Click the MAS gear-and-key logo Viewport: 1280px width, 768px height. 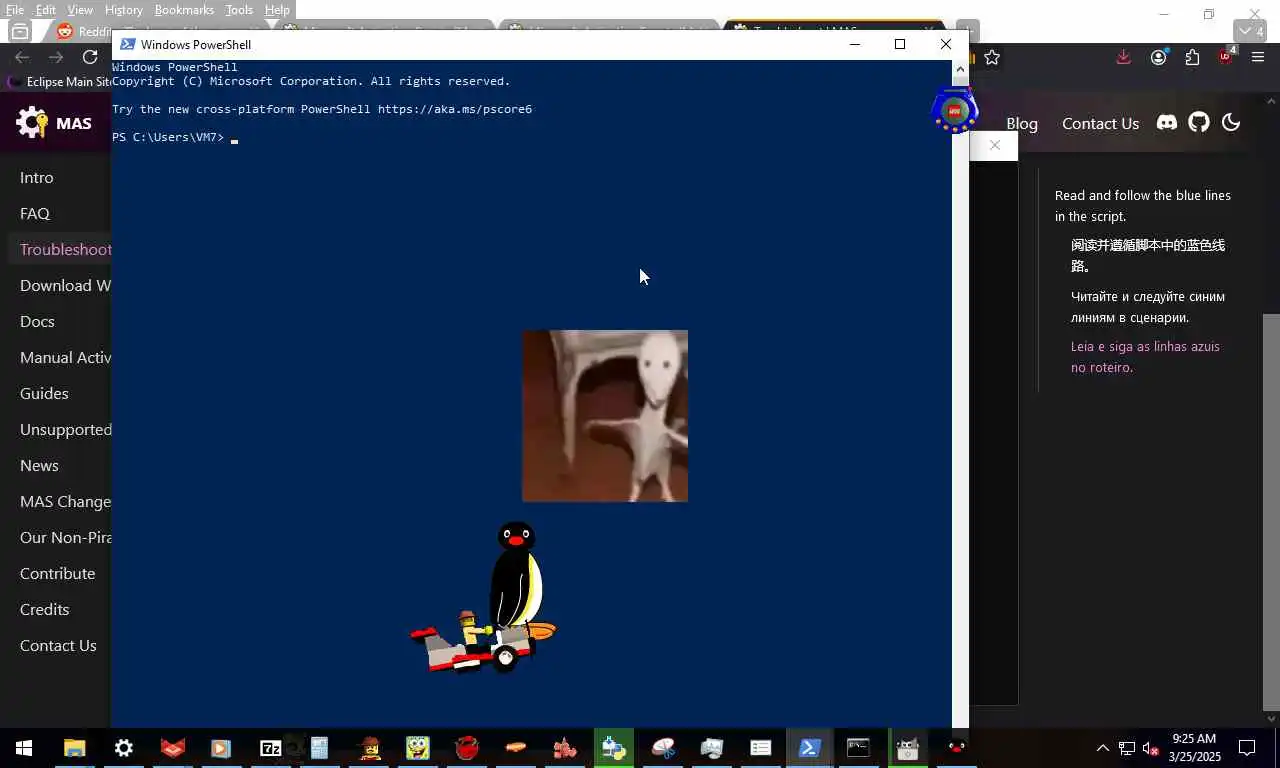click(x=32, y=123)
